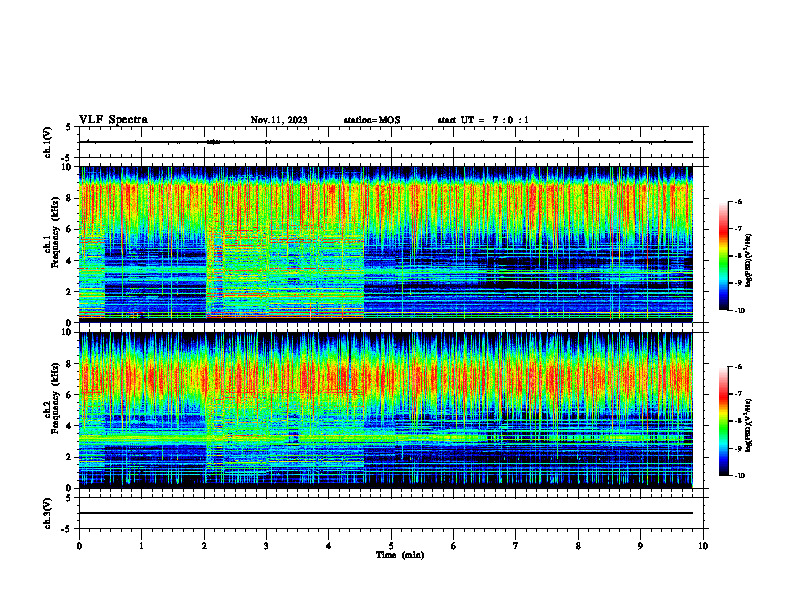This screenshot has height=612, width=792.
Task: Click the ch.1(V) axis label
Action: 48,142
